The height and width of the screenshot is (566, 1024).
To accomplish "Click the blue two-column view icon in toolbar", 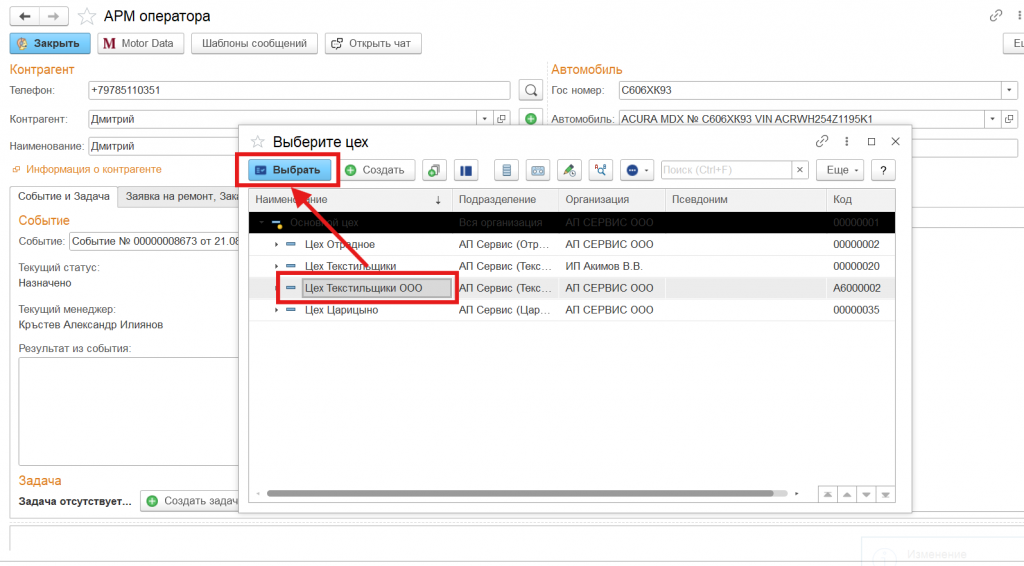I will [x=466, y=170].
